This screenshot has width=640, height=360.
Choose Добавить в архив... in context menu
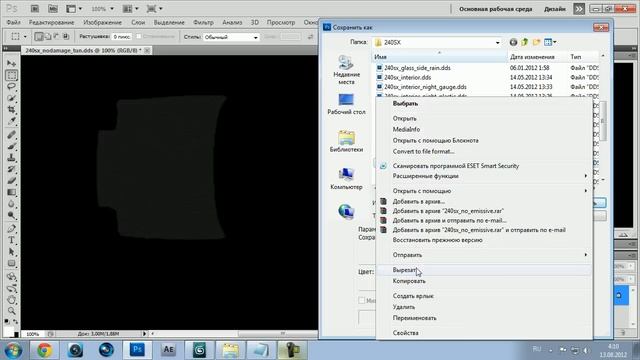(x=484, y=201)
